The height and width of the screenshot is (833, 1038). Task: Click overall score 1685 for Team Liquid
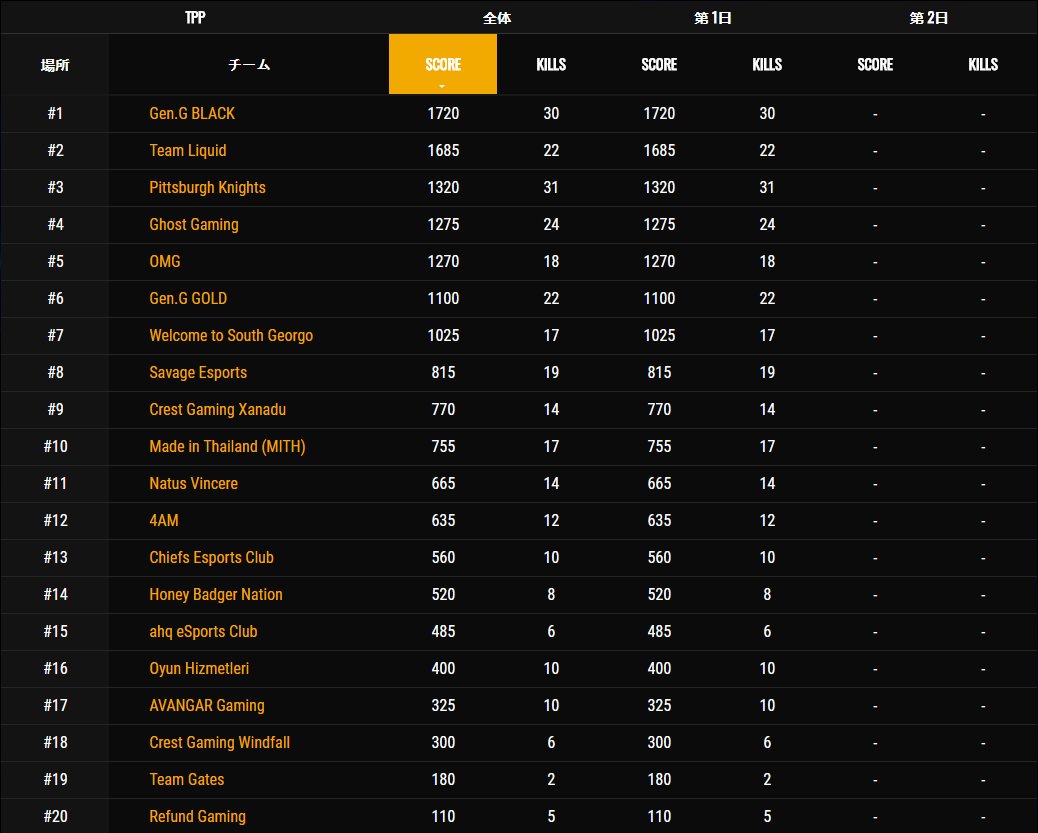click(x=443, y=150)
